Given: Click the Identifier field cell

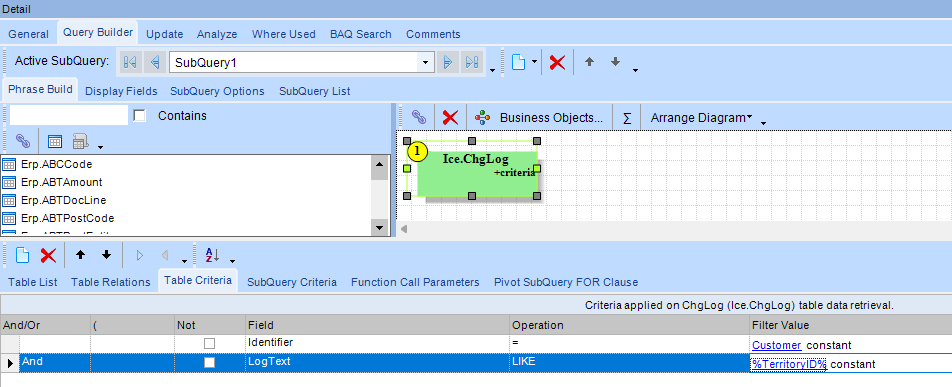Looking at the screenshot, I should (378, 343).
